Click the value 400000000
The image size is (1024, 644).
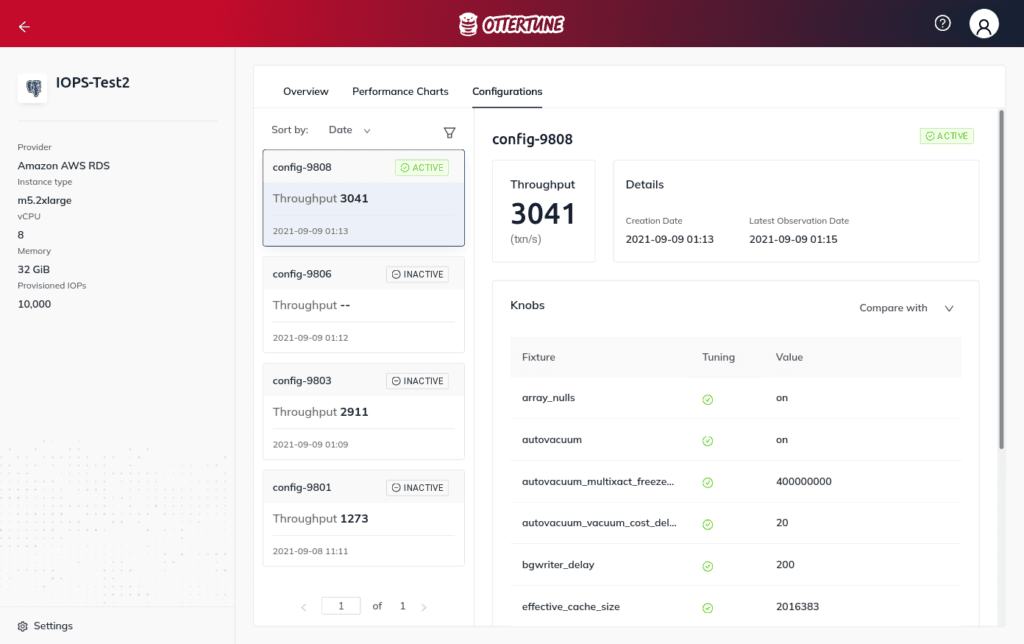click(x=803, y=481)
